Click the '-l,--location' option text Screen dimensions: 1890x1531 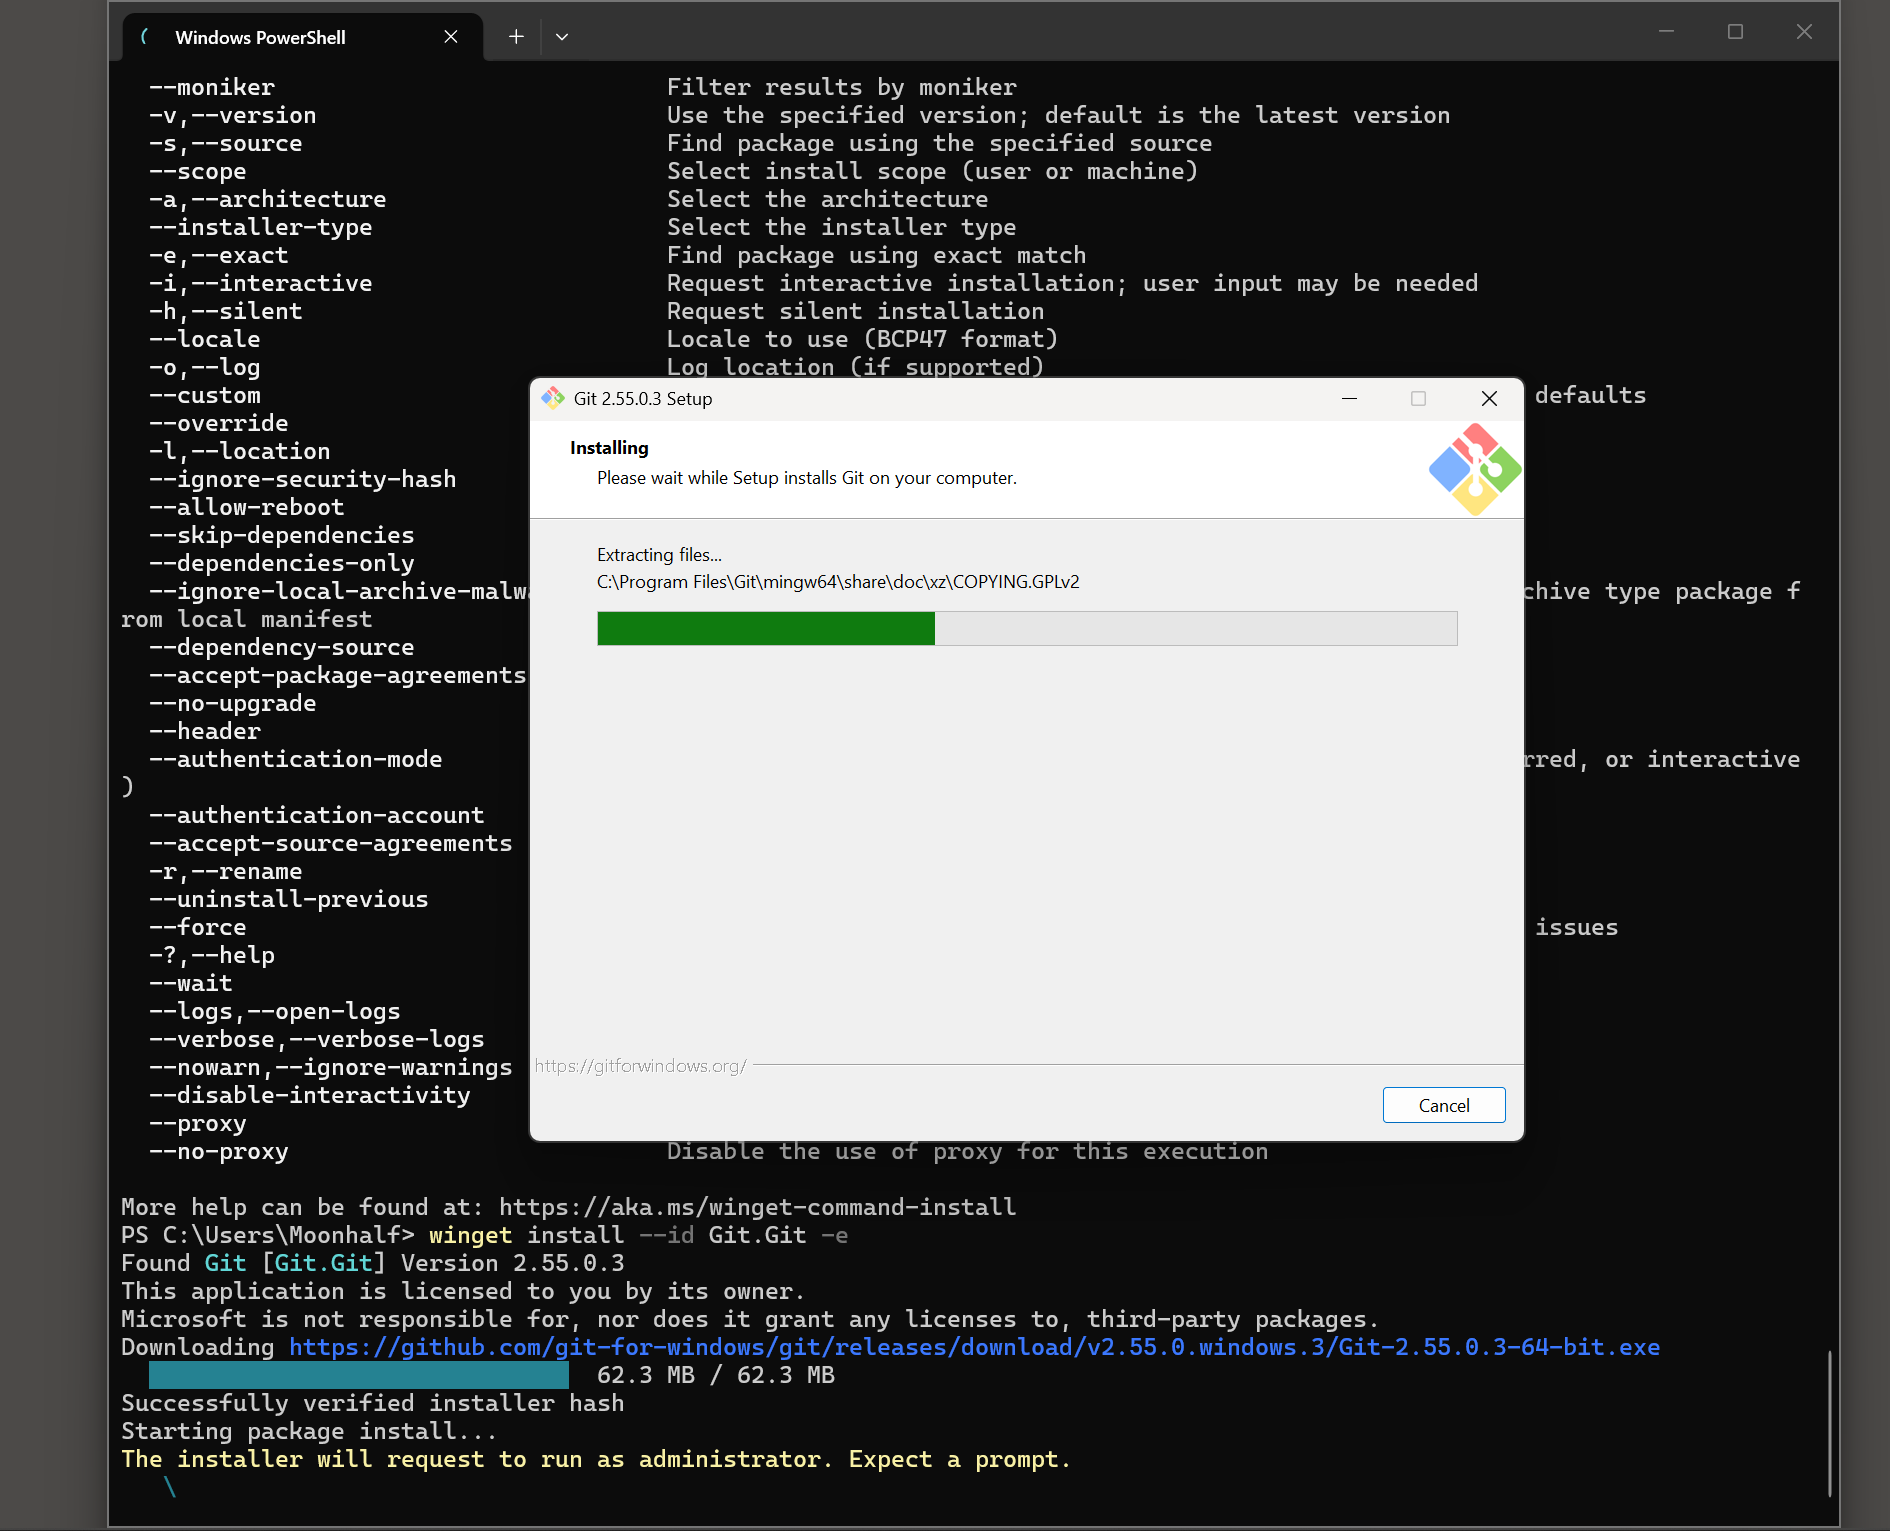[x=240, y=451]
